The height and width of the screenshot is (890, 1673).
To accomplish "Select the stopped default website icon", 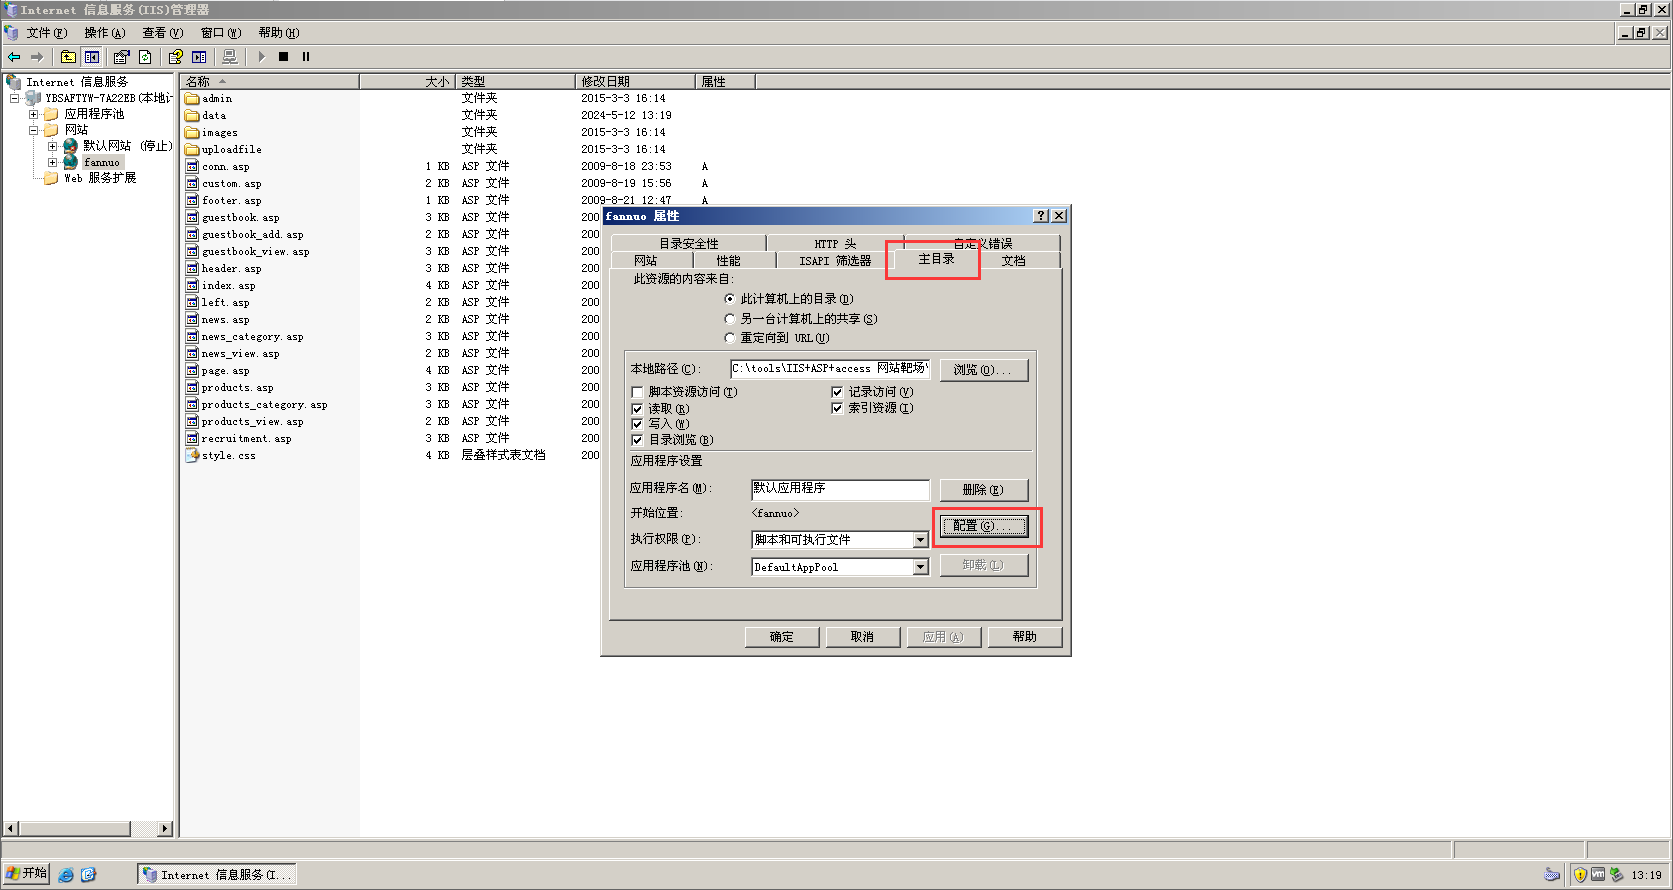I will click(71, 146).
